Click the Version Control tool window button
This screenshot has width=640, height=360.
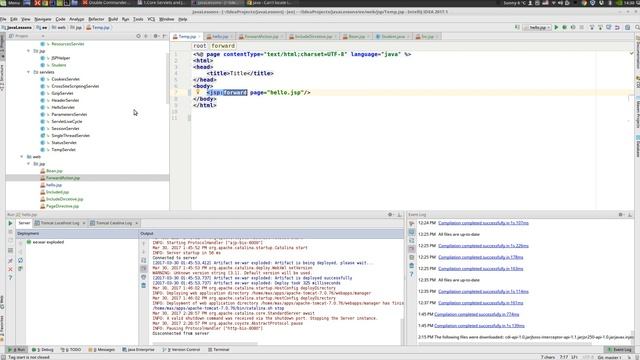point(181,349)
